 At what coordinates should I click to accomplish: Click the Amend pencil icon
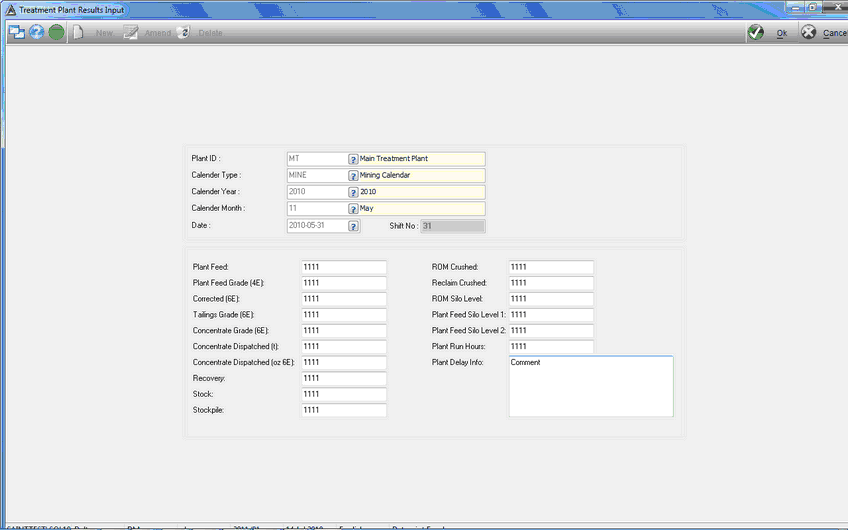click(x=130, y=32)
